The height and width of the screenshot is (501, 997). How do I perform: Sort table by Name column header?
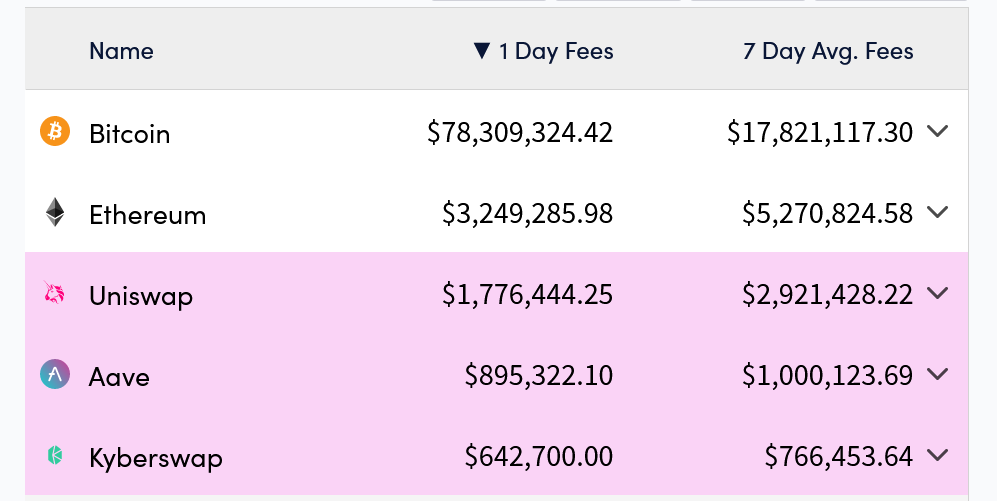coord(121,51)
